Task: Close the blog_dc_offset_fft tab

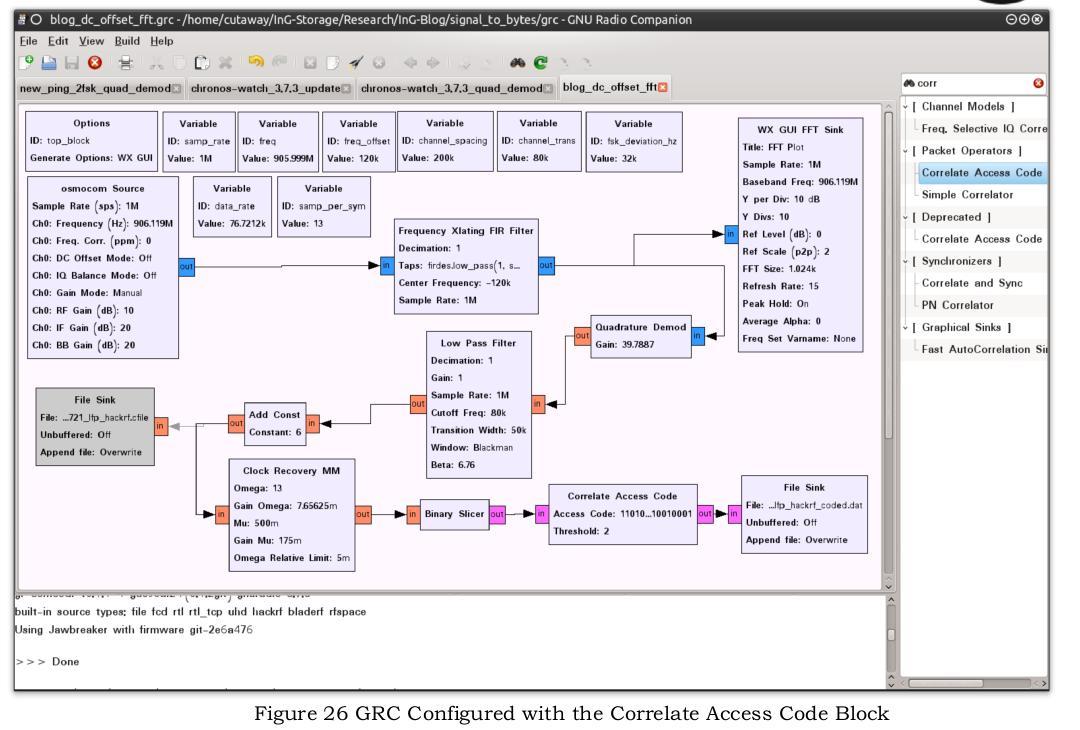Action: [x=663, y=87]
